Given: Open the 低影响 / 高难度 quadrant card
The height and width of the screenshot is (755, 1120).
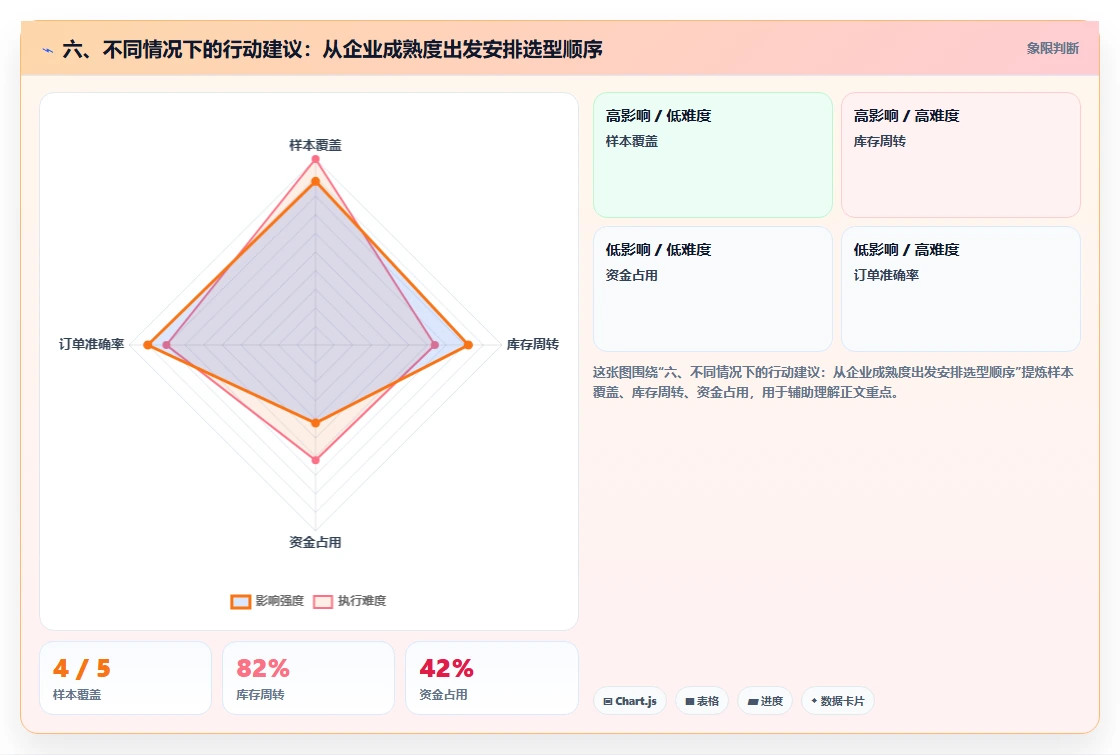Looking at the screenshot, I should (x=961, y=289).
